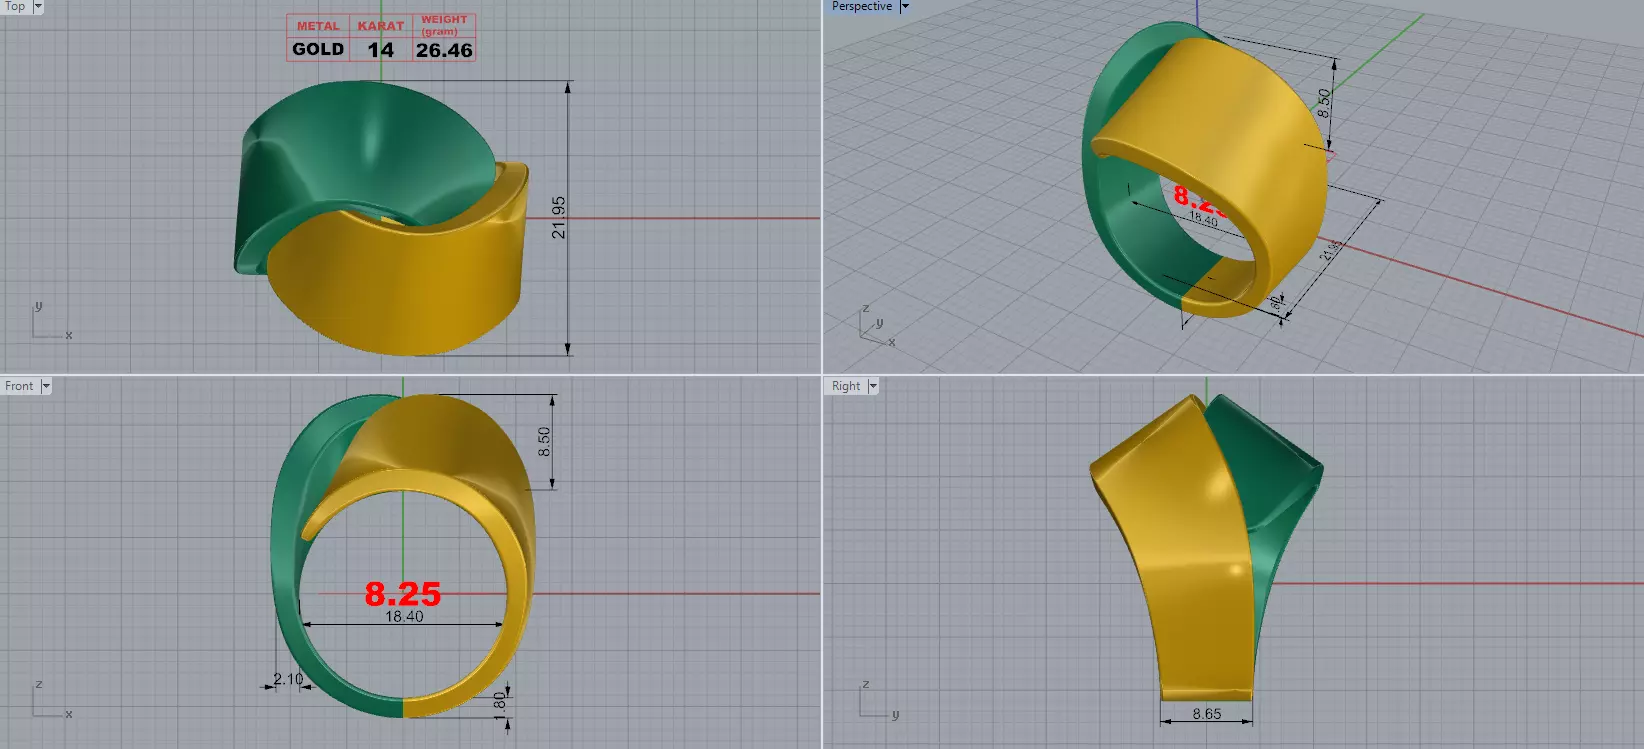Open the Front viewport dropdown arrow
Screen dimensions: 1644x749
pyautogui.click(x=45, y=386)
